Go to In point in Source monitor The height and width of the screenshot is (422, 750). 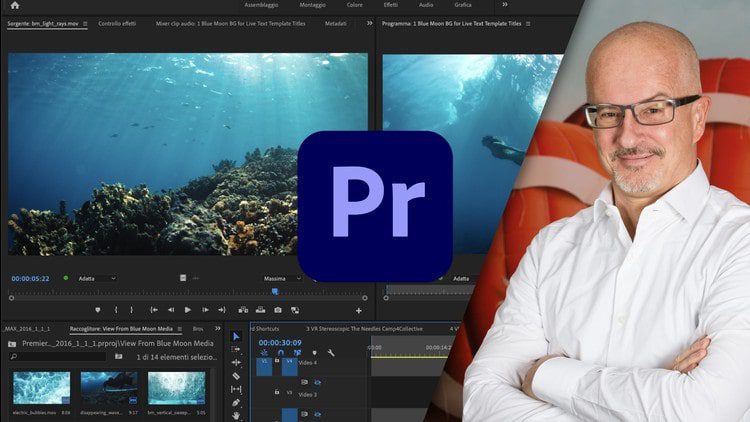coord(154,310)
